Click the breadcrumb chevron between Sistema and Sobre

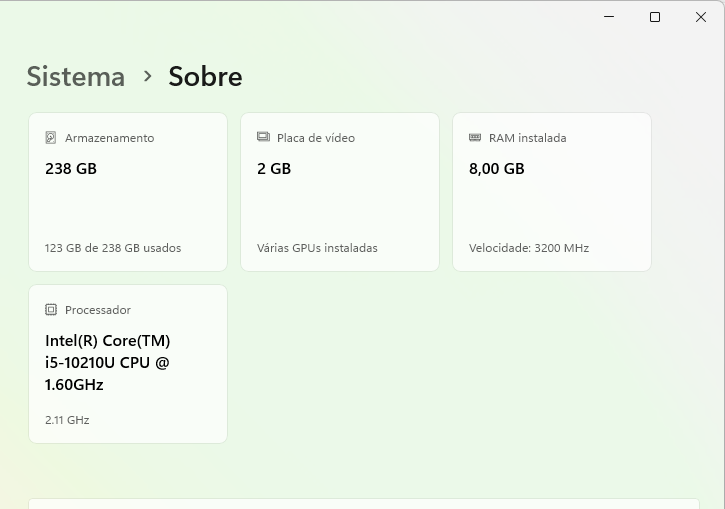point(147,76)
